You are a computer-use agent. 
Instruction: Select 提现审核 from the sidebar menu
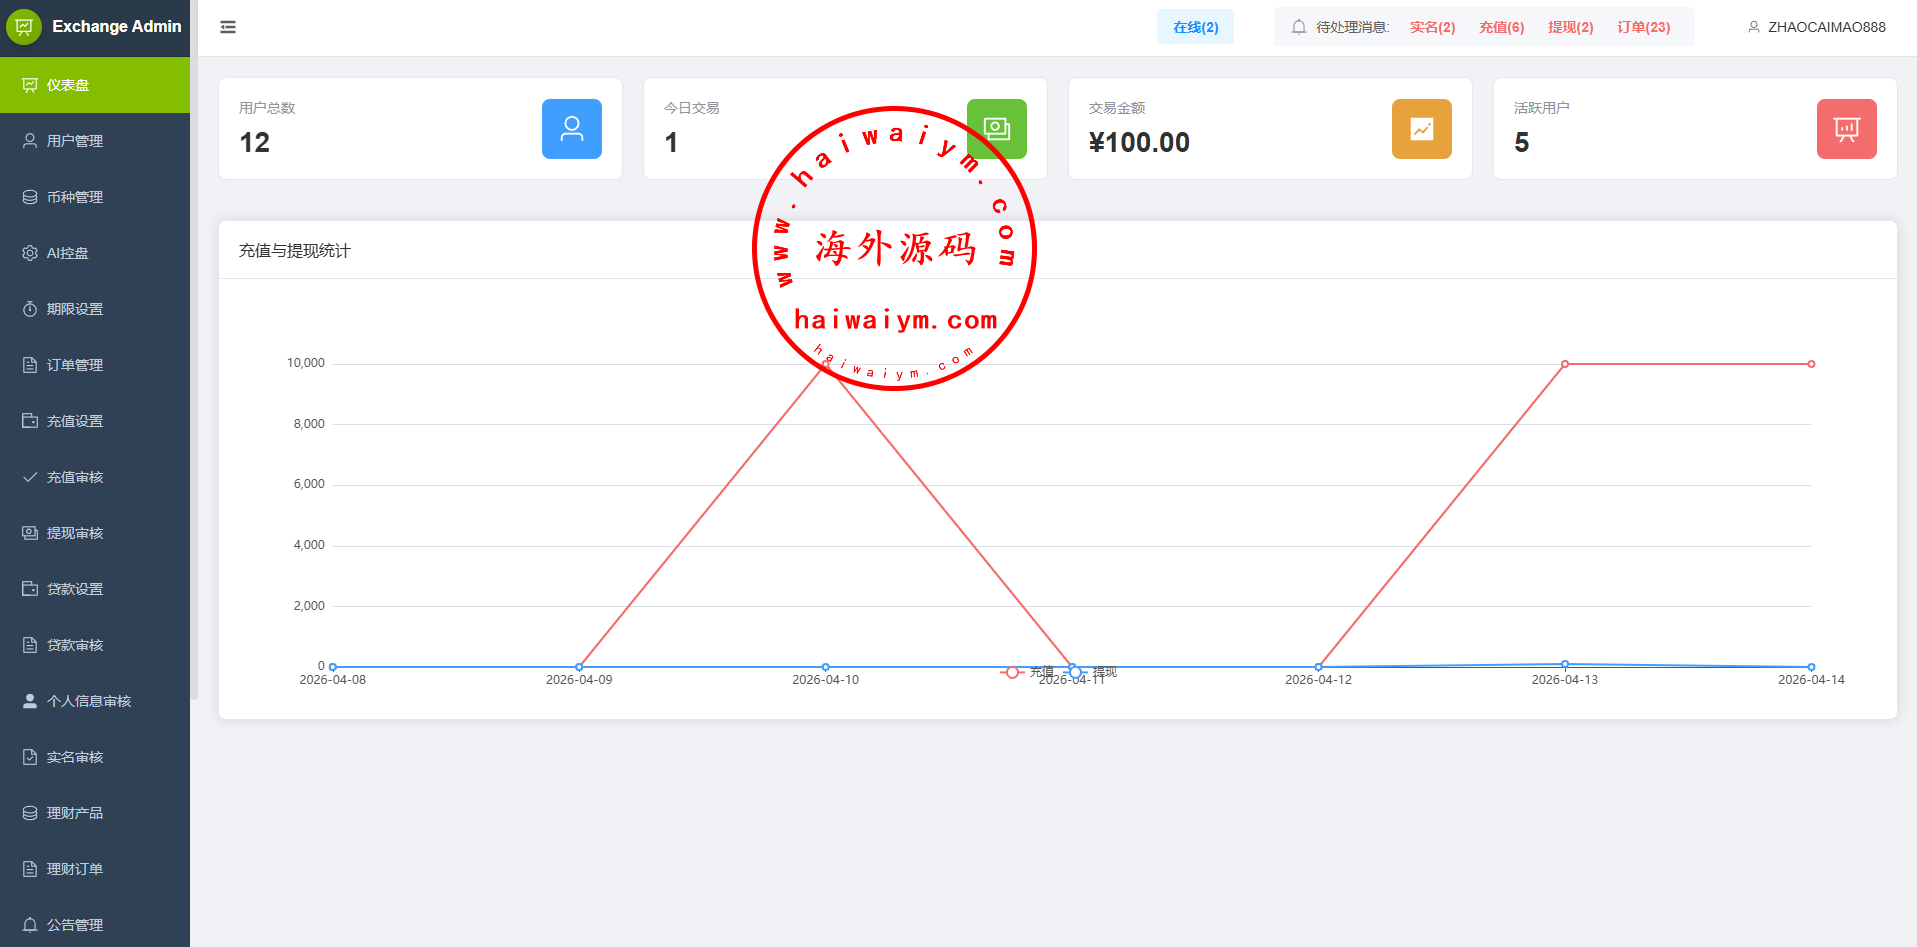75,533
